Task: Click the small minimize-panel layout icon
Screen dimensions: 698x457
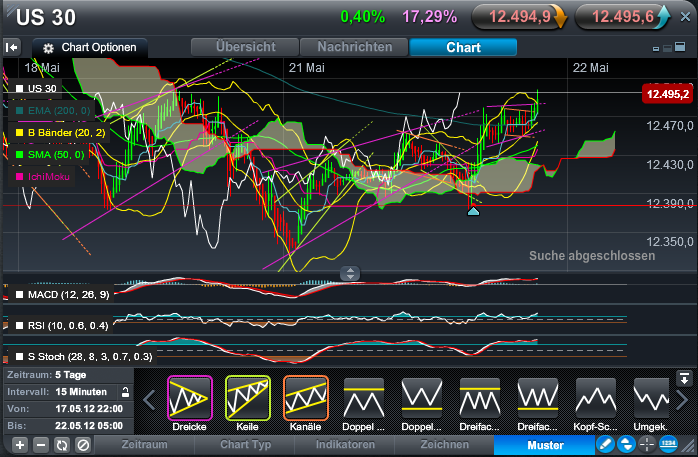Action: click(656, 49)
